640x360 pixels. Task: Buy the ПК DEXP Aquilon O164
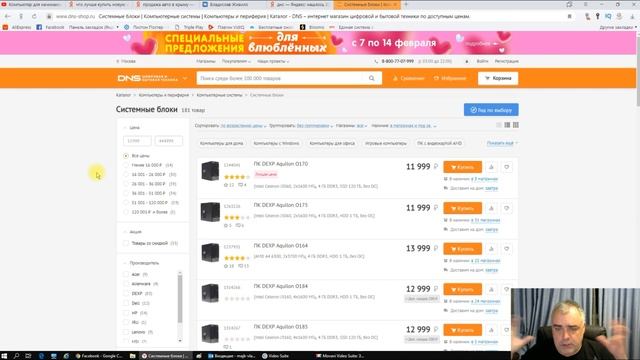click(x=462, y=249)
